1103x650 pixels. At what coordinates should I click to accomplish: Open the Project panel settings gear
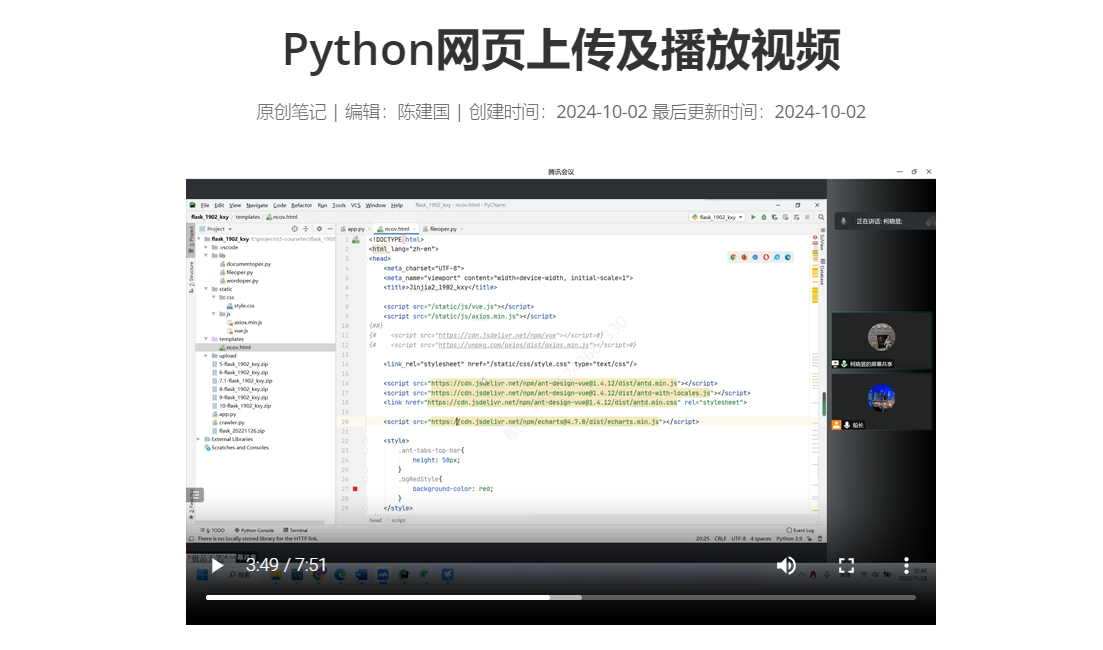point(319,229)
